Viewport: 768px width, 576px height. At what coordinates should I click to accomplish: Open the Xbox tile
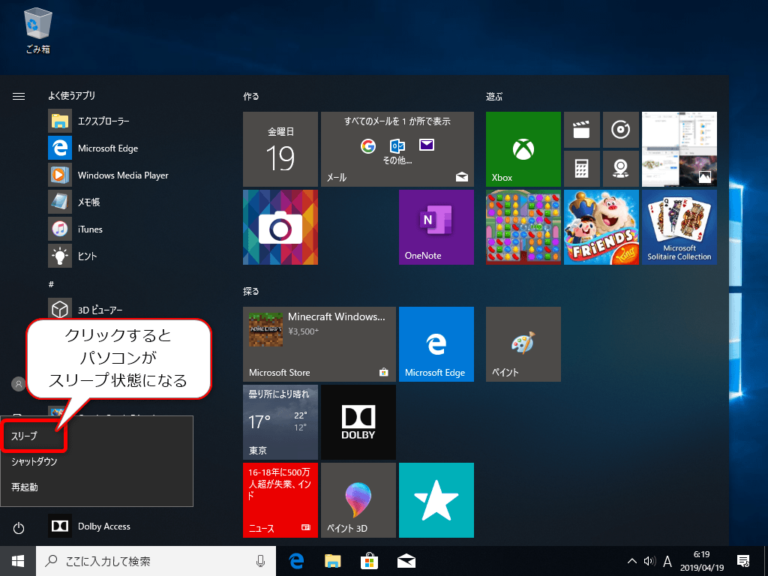pyautogui.click(x=523, y=149)
